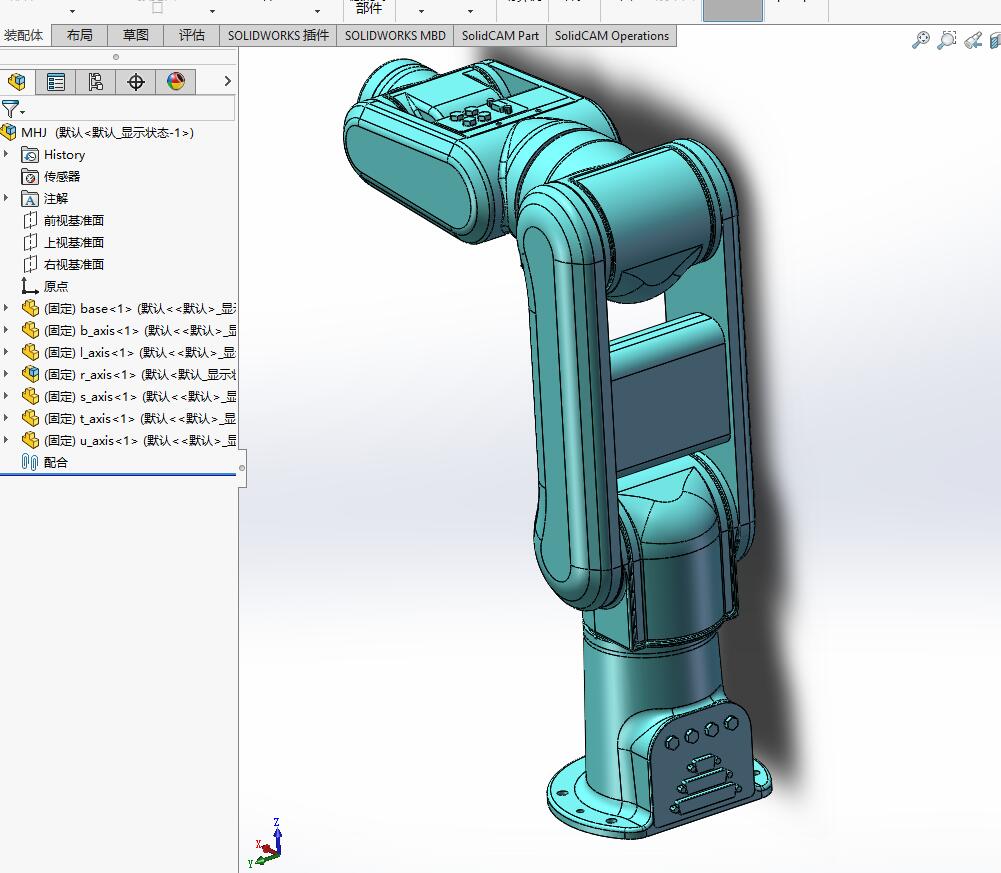This screenshot has width=1001, height=873.
Task: Select the History folder icon
Action: (x=30, y=155)
